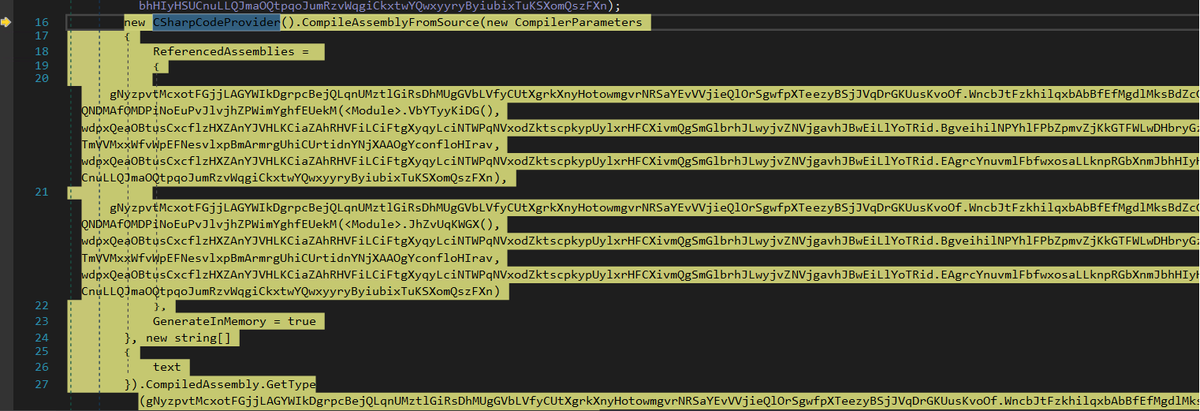The height and width of the screenshot is (411, 1200).
Task: Click the 'text' variable on line 26
Action: pyautogui.click(x=167, y=367)
